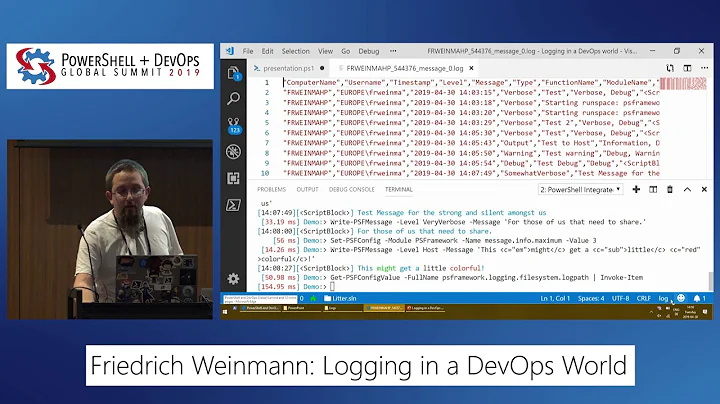The height and width of the screenshot is (404, 720).
Task: Open changes compare icon in editor toolbar
Action: (x=670, y=68)
